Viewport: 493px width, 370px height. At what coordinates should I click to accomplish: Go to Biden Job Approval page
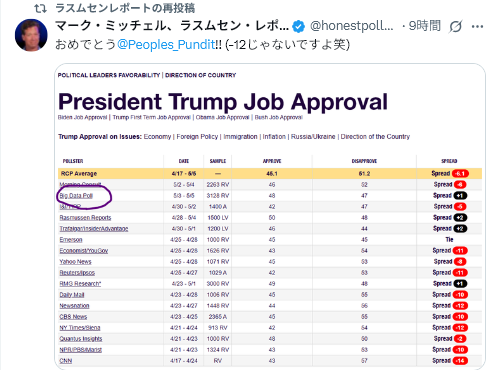coord(82,117)
